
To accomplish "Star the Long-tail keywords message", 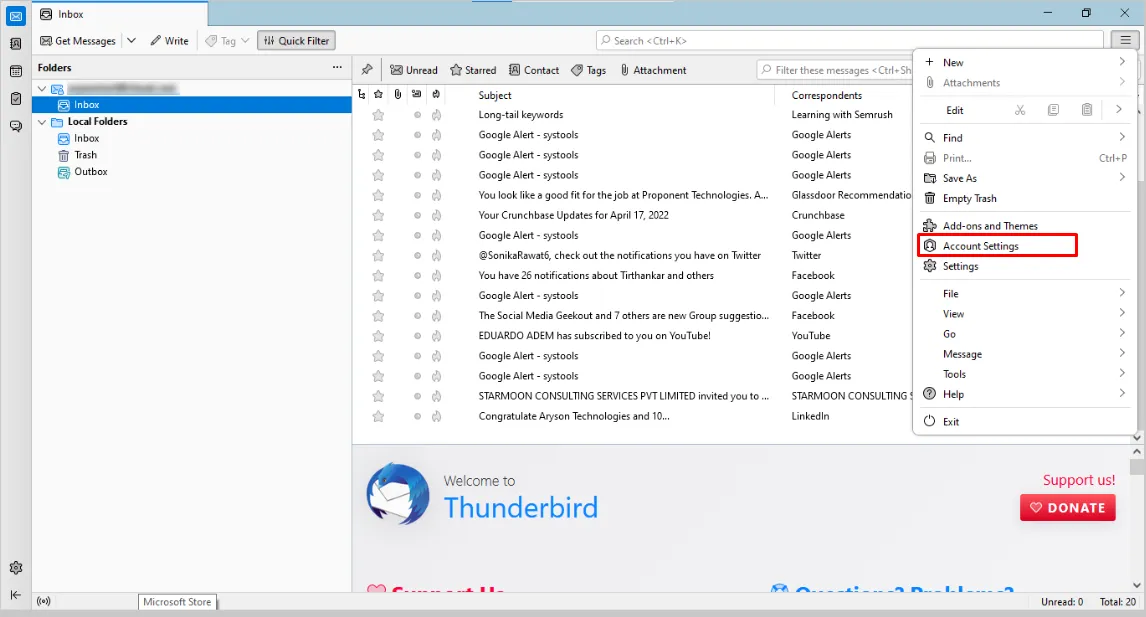I will [x=378, y=115].
